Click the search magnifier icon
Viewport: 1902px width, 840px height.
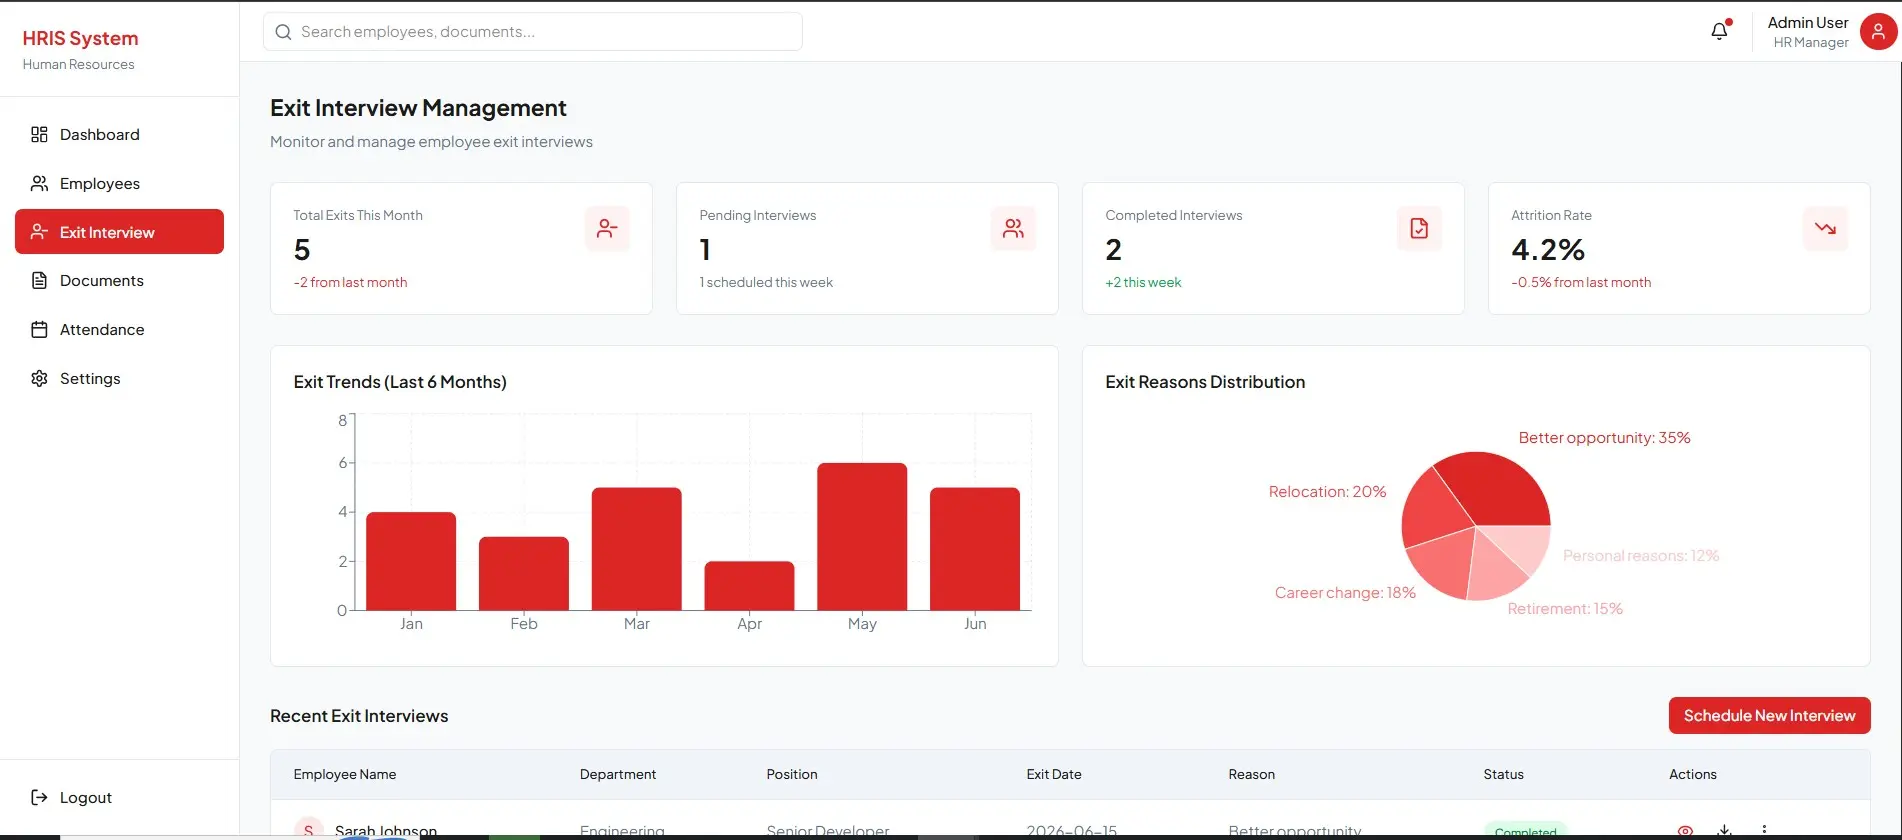[x=283, y=32]
